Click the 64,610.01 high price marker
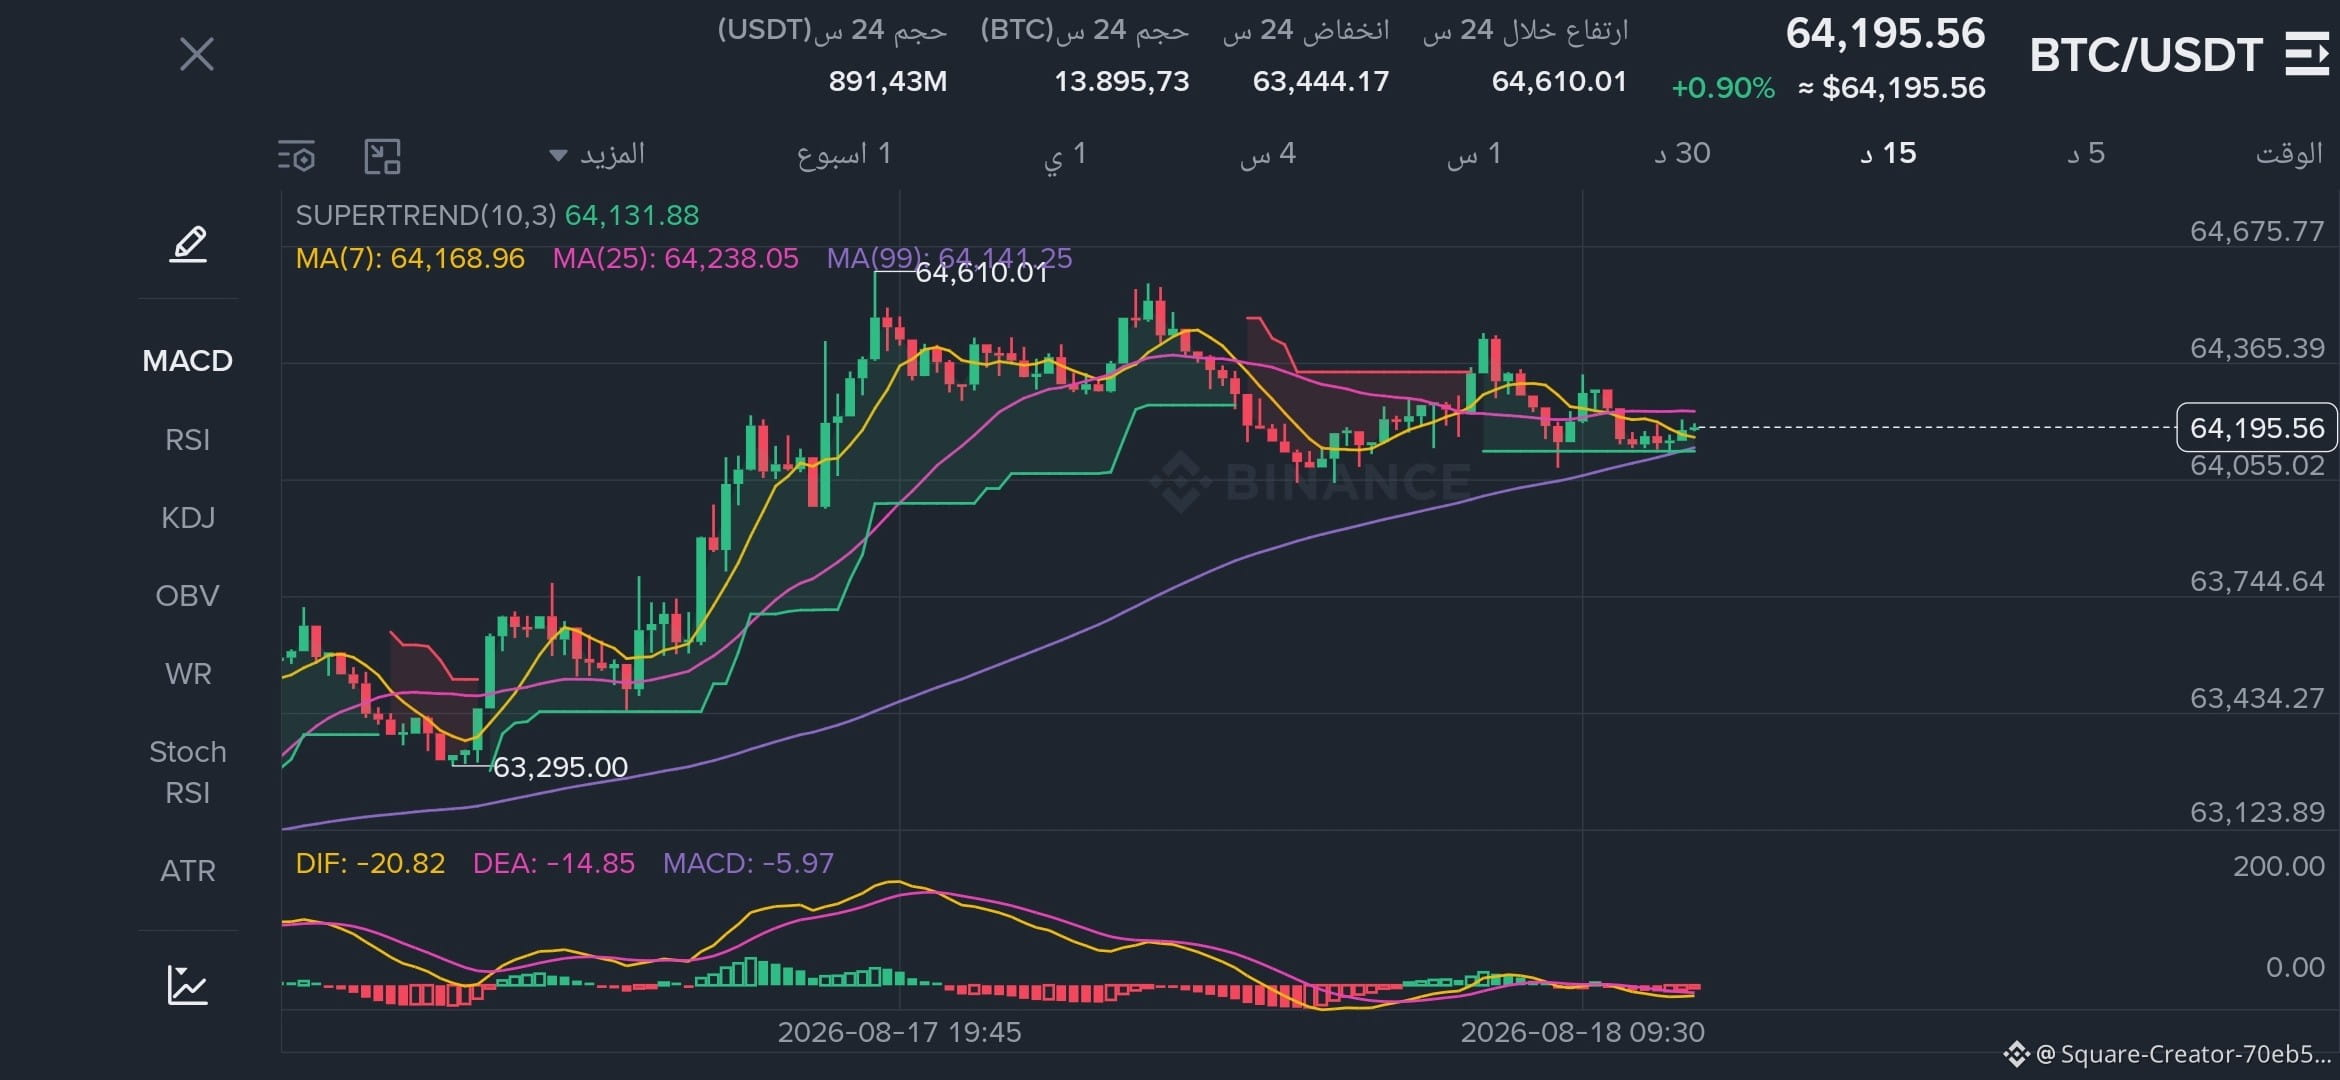Screen dimensions: 2340x1080 pyautogui.click(x=982, y=272)
